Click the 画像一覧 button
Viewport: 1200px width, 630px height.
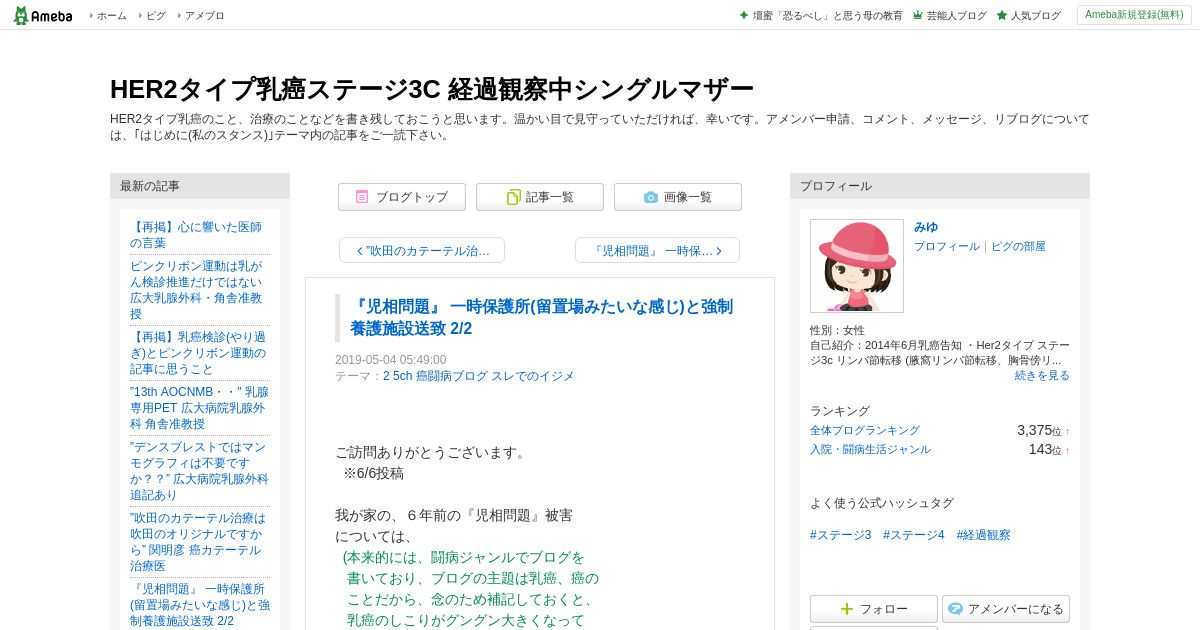[678, 197]
